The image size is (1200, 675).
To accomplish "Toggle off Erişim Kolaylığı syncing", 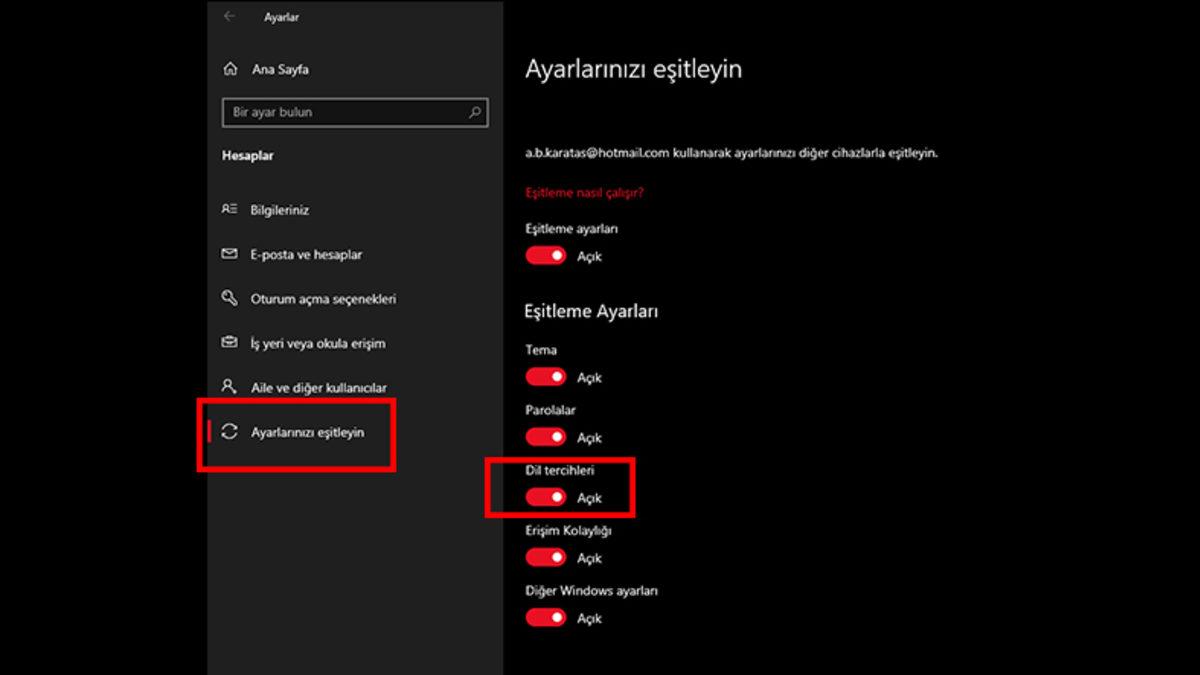I will pos(545,557).
